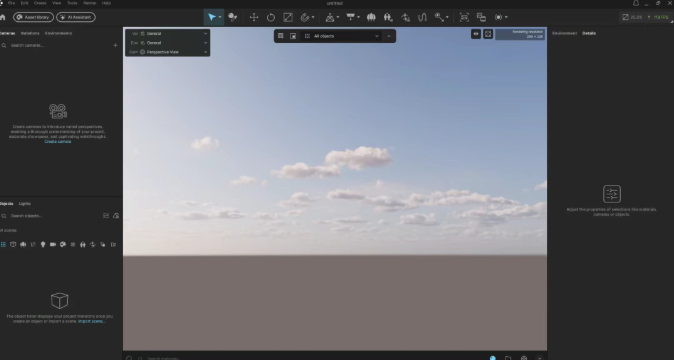This screenshot has width=674, height=360.
Task: Expand the light tool dropdown arrow
Action: point(358,17)
